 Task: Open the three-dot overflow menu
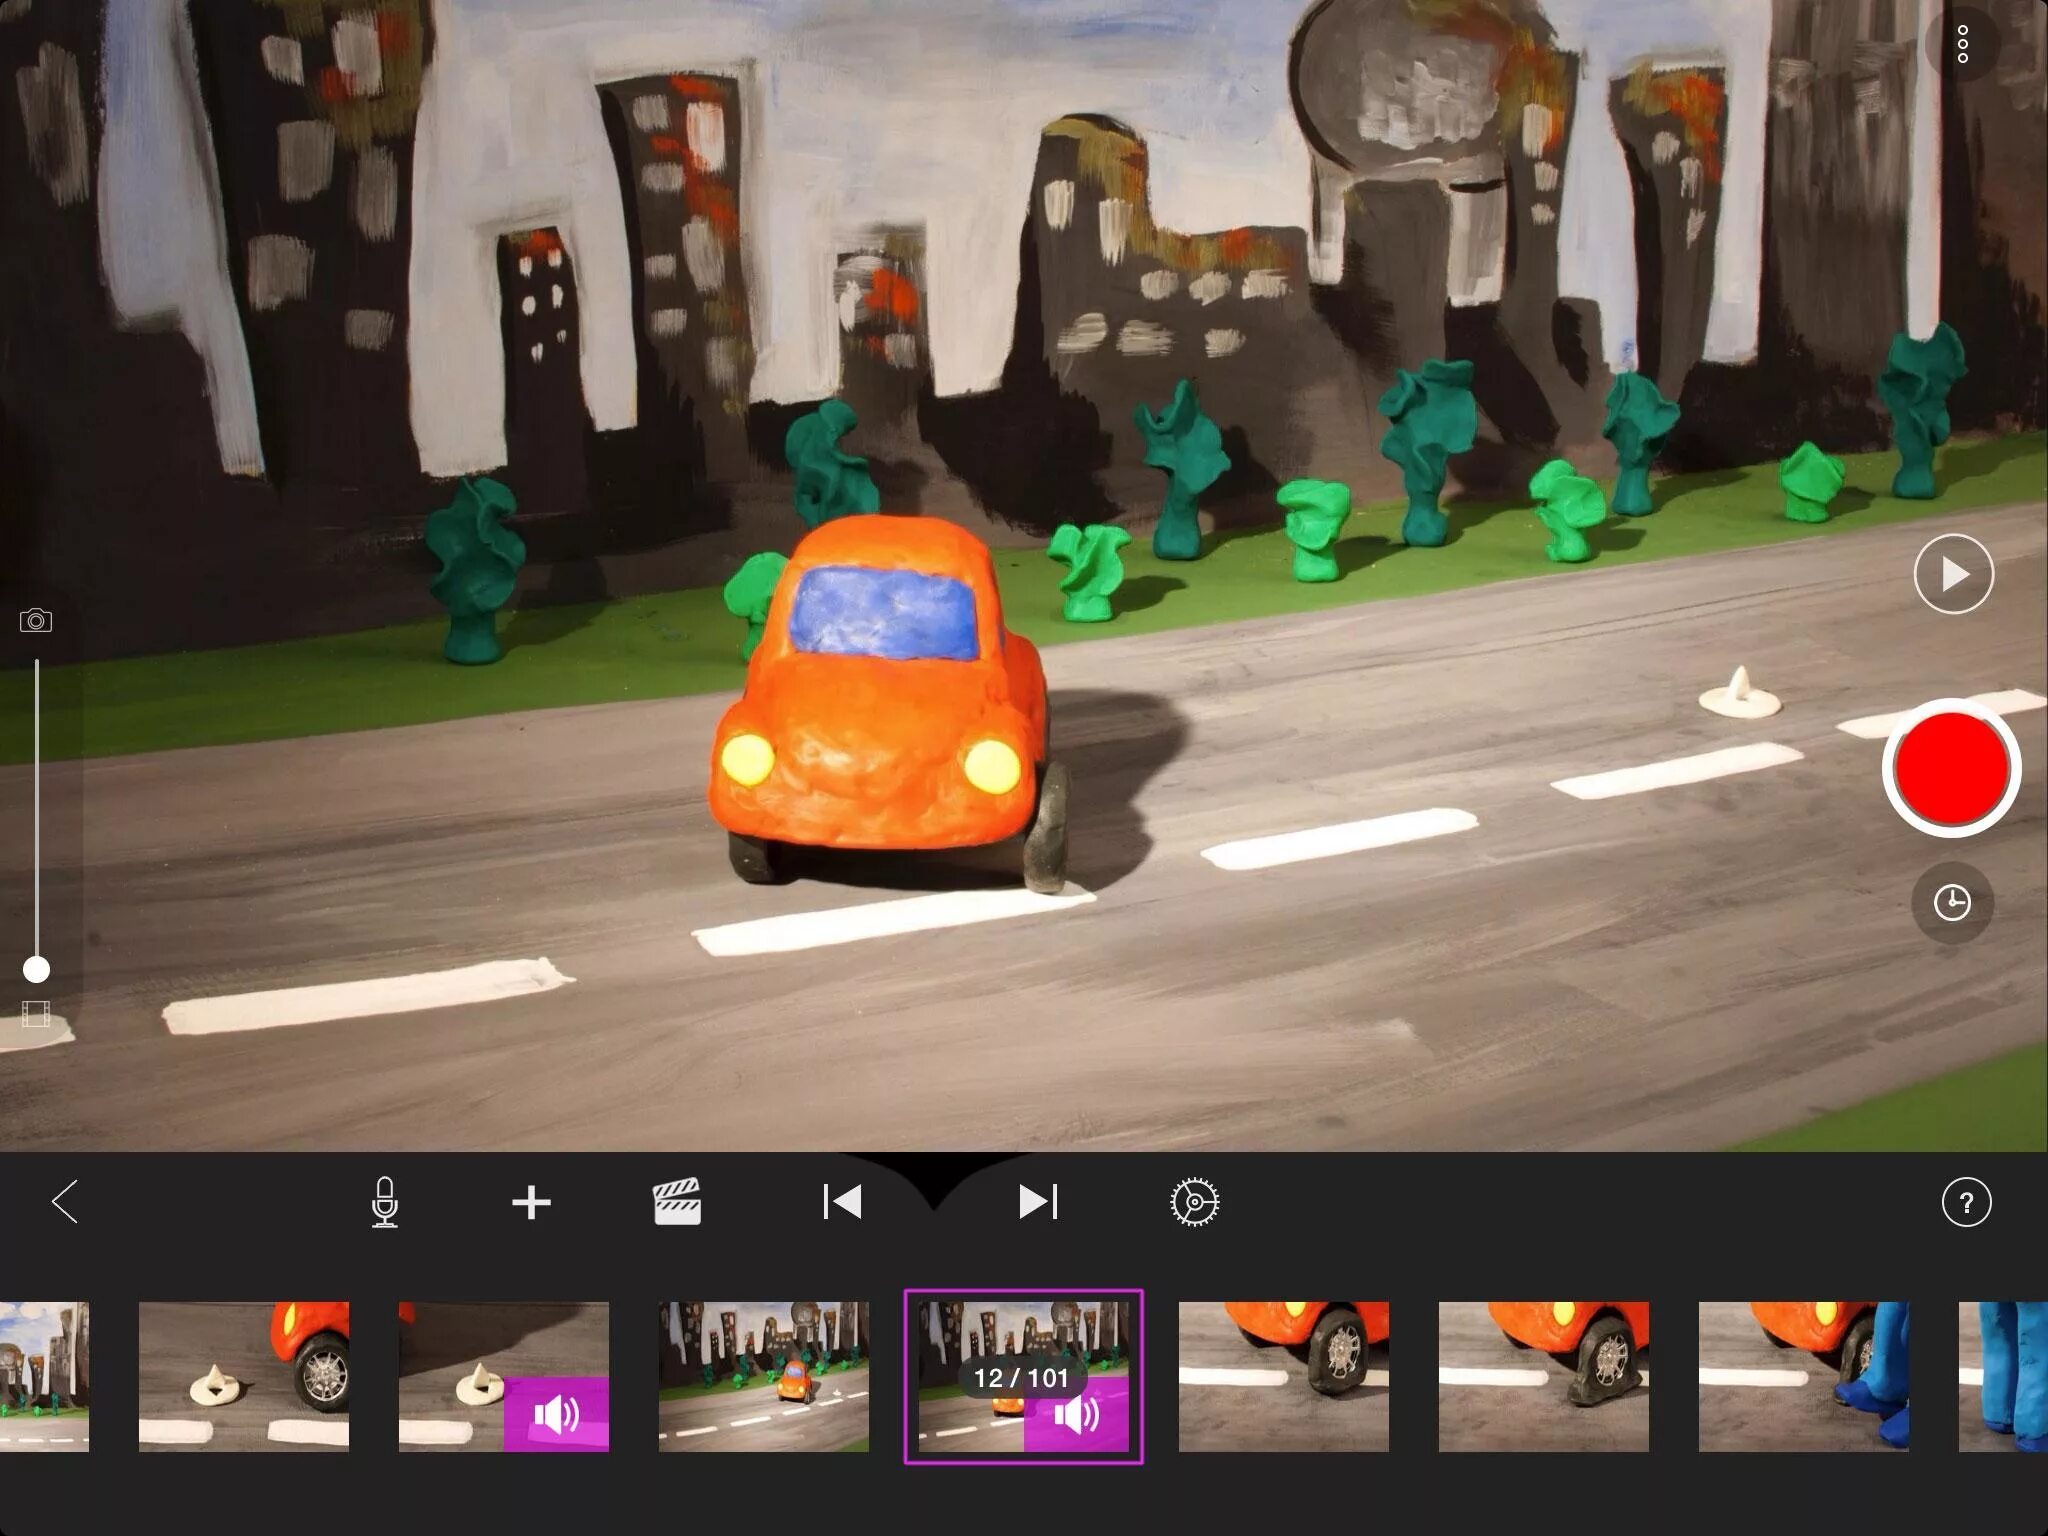tap(1962, 45)
